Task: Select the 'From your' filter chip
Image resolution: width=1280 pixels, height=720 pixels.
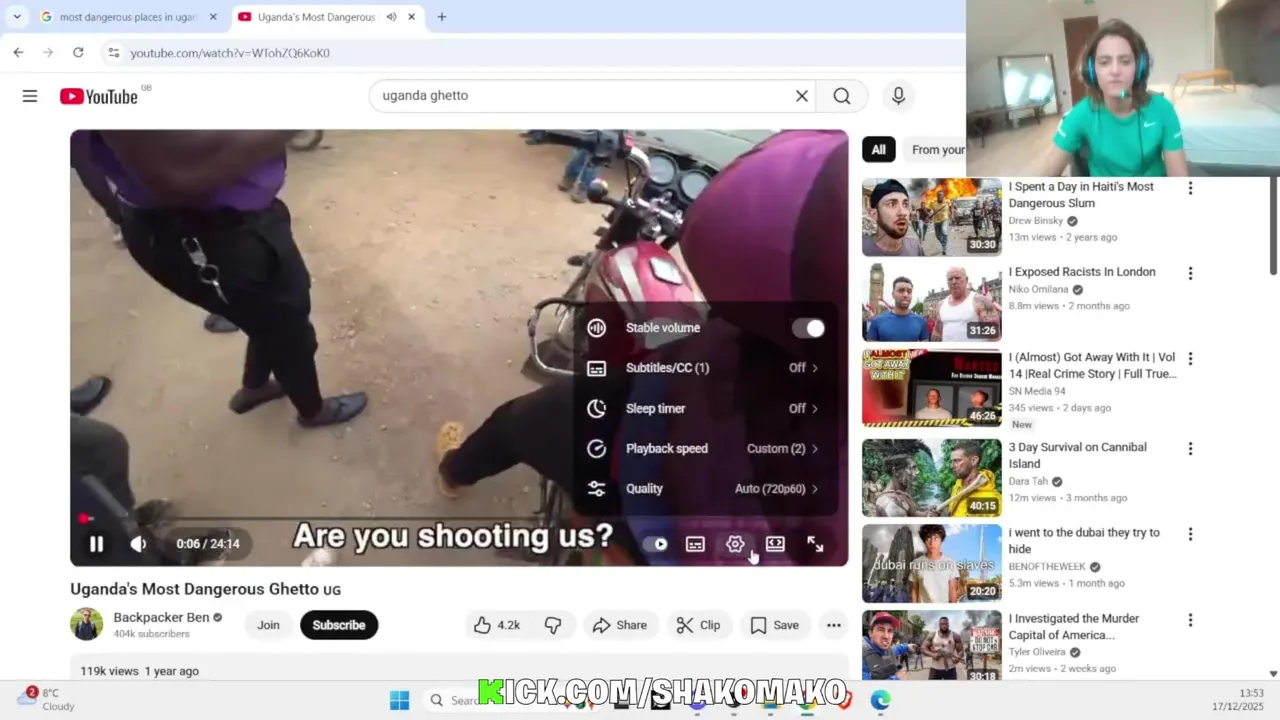Action: (937, 150)
